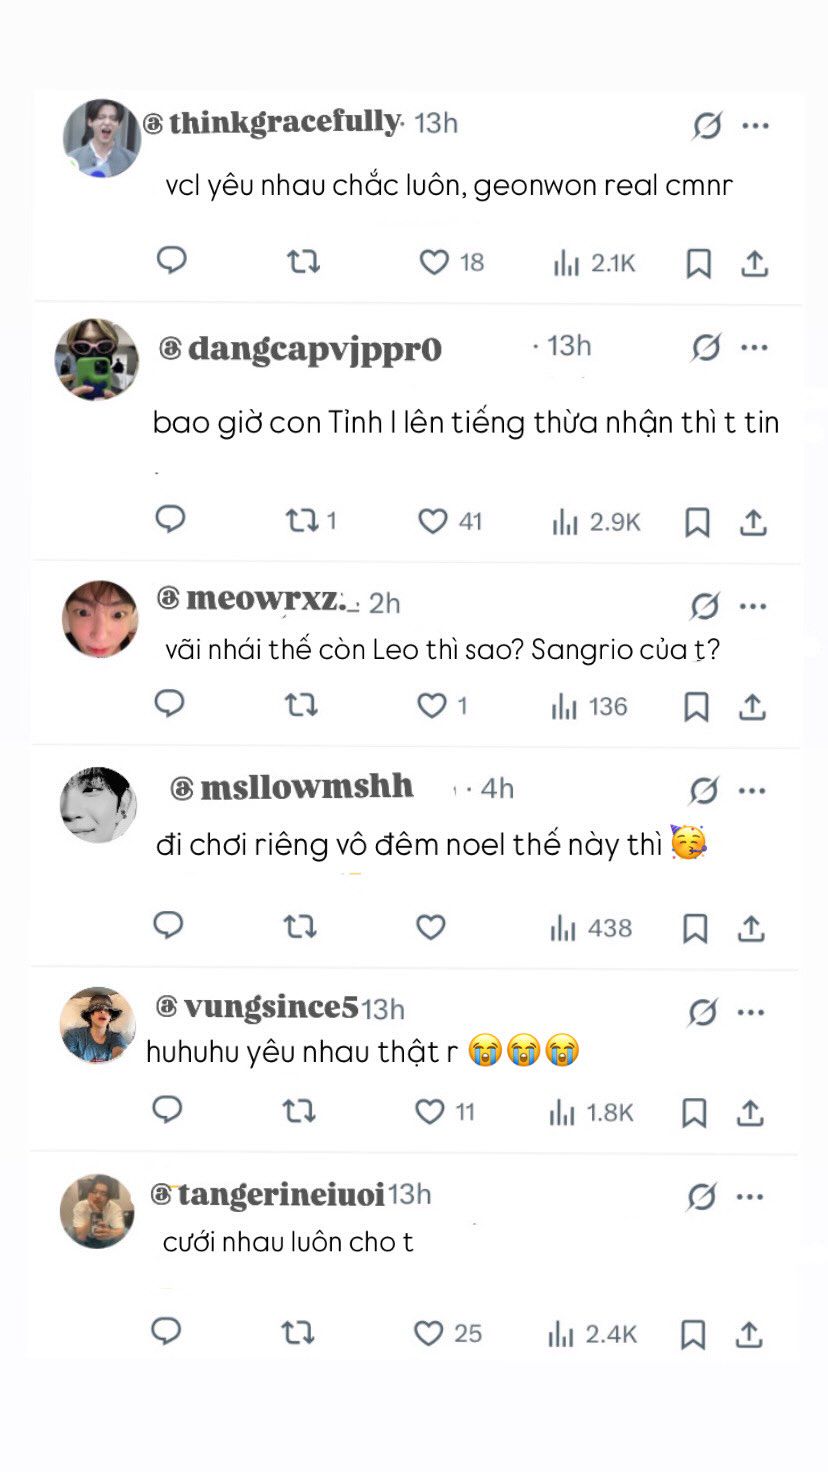Open thinkgracefully's profile via username

click(x=284, y=123)
